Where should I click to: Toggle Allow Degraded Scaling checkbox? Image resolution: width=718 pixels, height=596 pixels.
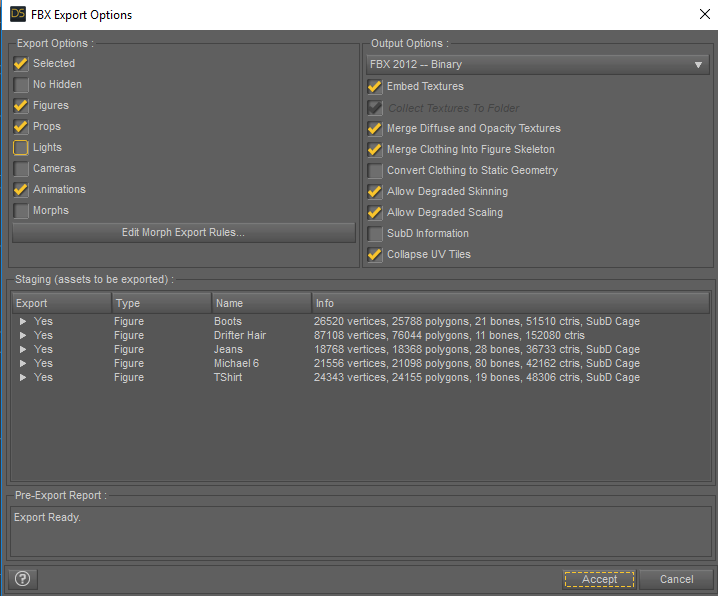[x=375, y=212]
